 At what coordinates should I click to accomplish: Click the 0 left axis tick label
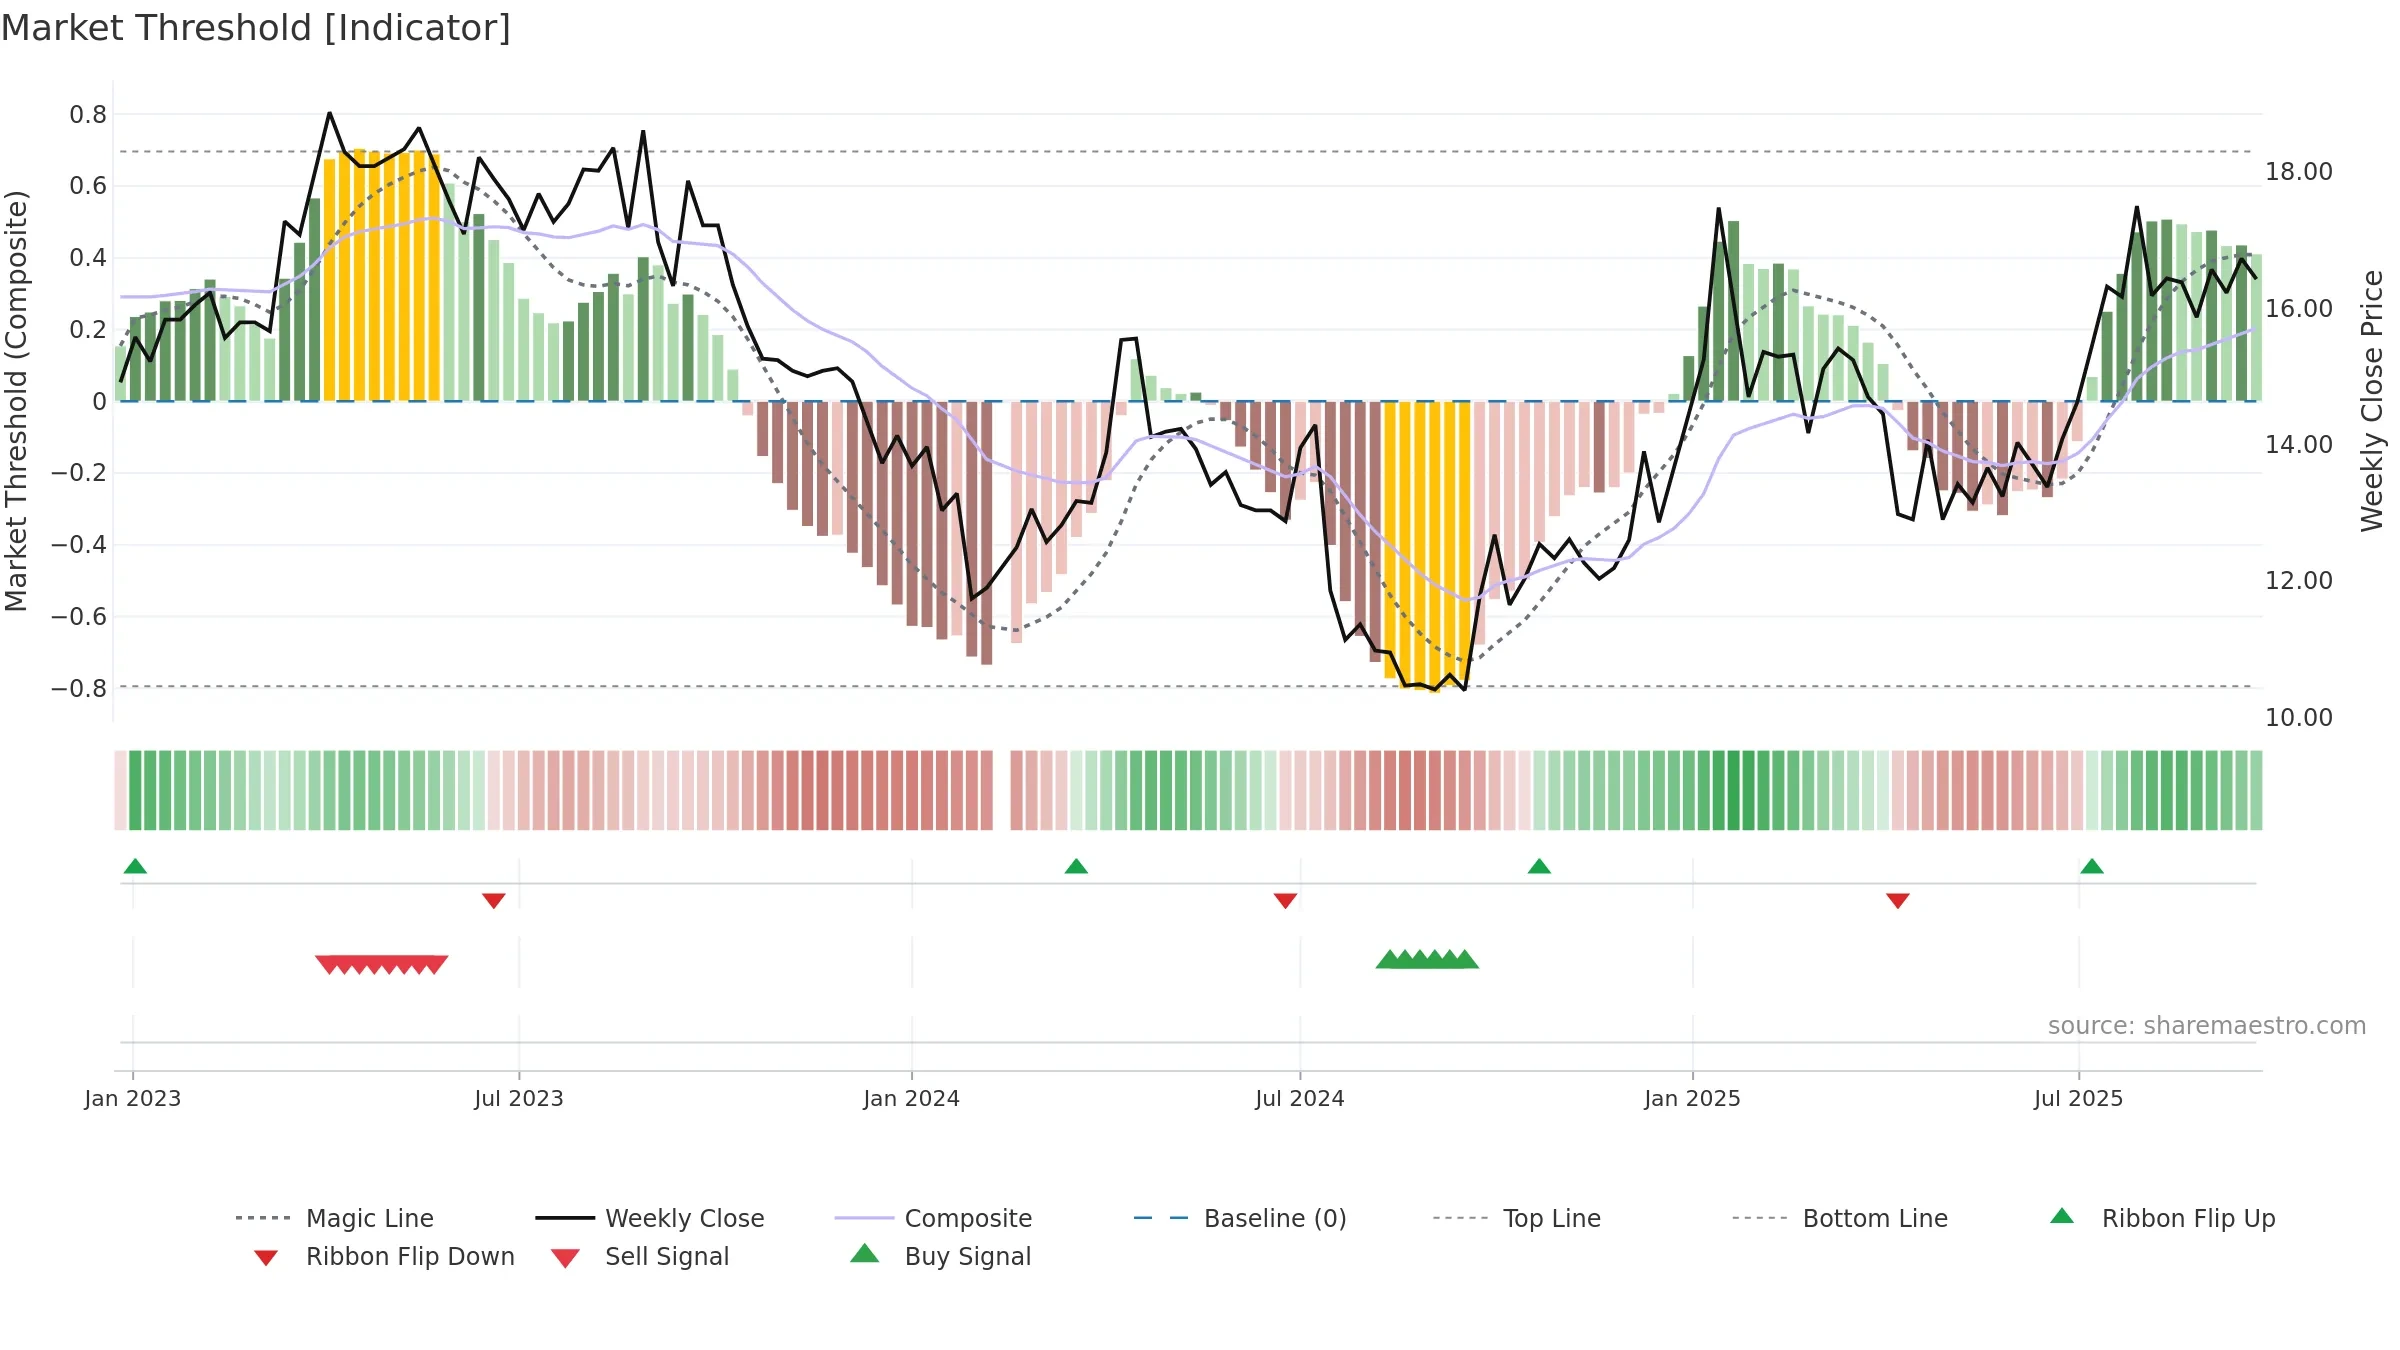point(99,401)
